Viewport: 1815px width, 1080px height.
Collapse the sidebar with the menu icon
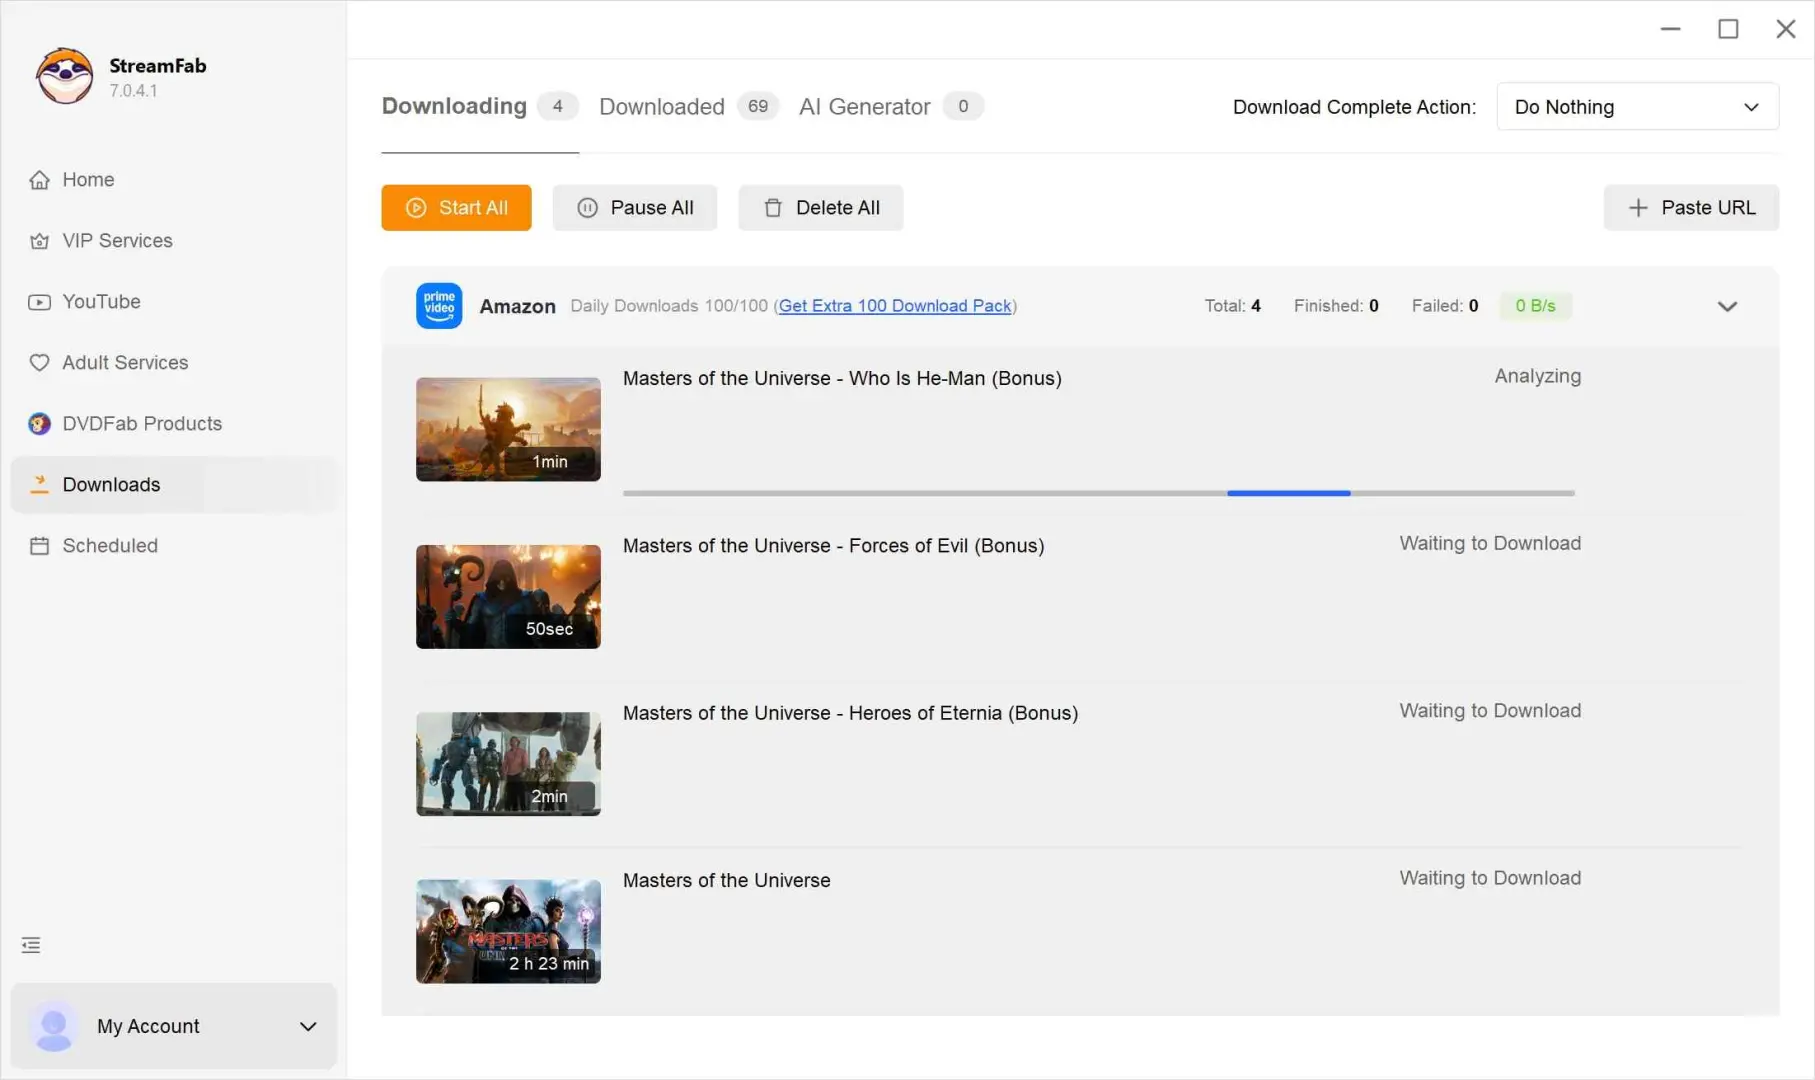[x=31, y=945]
